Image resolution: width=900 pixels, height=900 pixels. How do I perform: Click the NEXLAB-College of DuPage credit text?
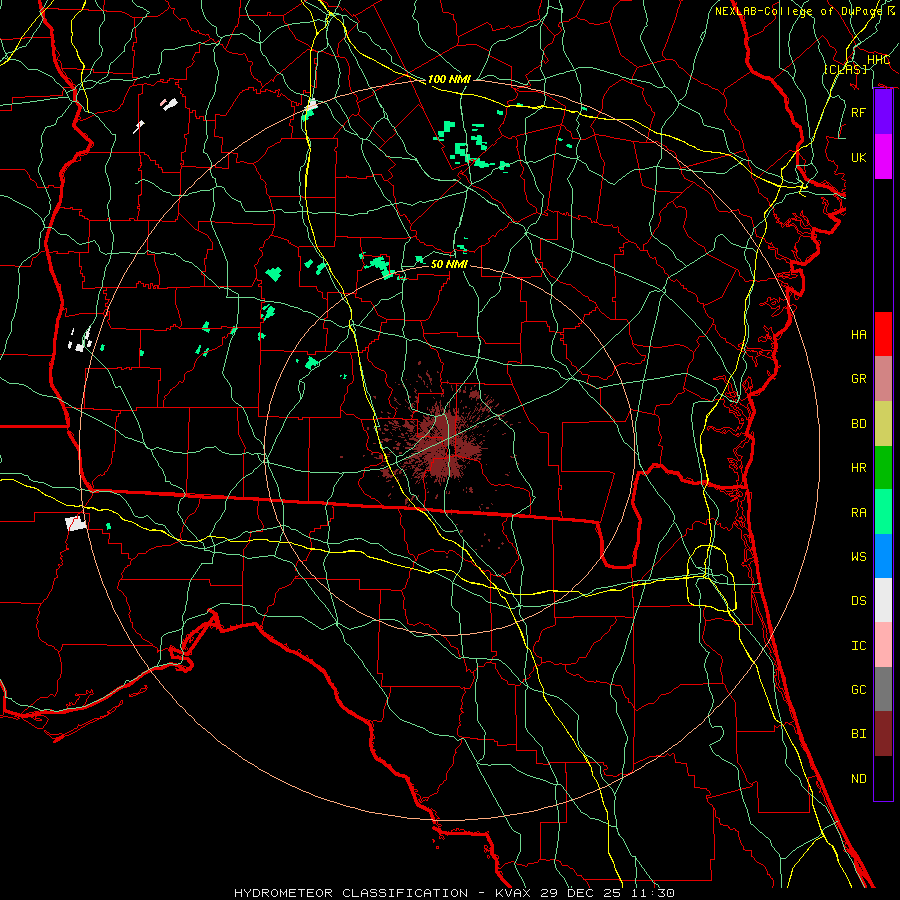point(805,11)
